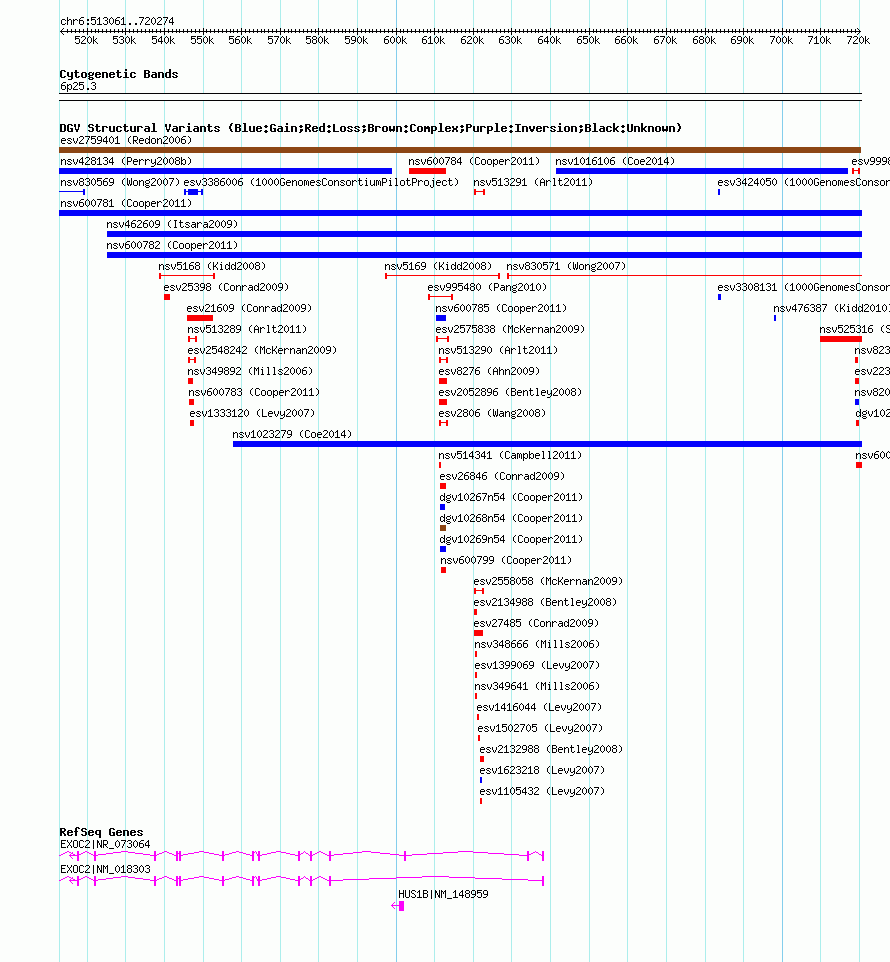This screenshot has height=962, width=890.
Task: Select esv1333120 (Levy2007) label
Action: click(252, 414)
